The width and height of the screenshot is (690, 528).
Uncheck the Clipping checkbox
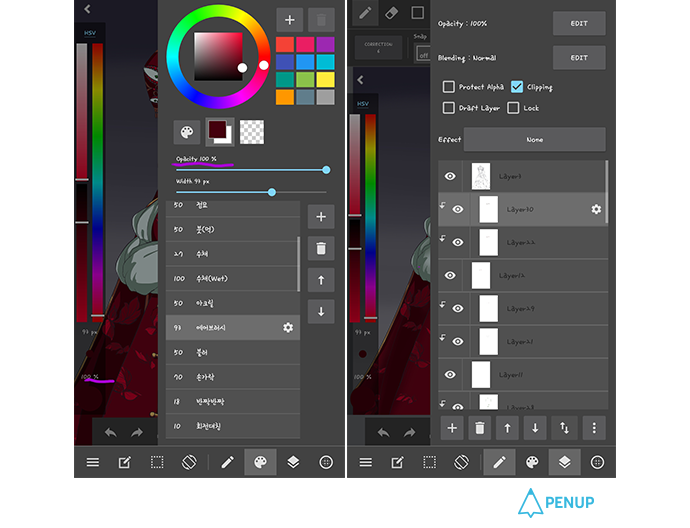pyautogui.click(x=517, y=87)
